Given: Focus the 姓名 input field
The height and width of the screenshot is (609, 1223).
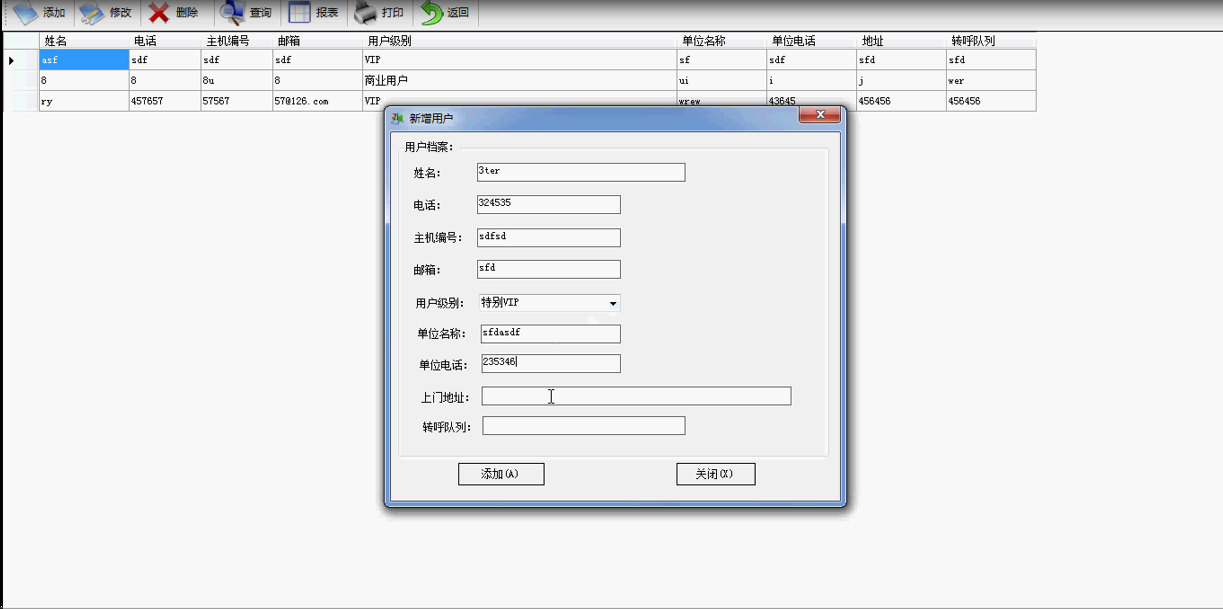Looking at the screenshot, I should pyautogui.click(x=581, y=172).
